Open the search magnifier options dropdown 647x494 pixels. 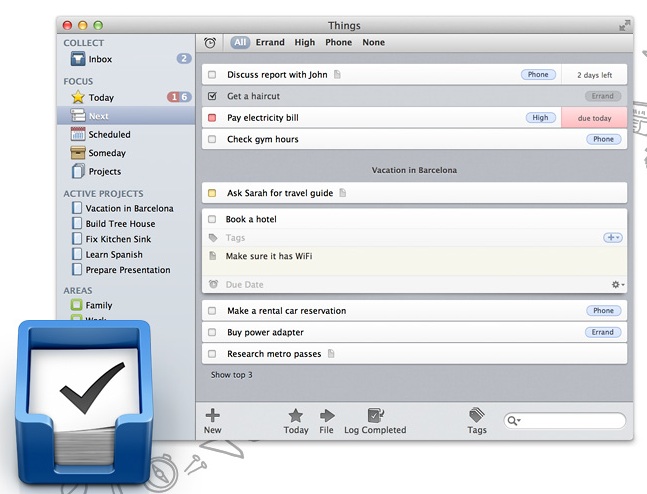click(x=514, y=421)
